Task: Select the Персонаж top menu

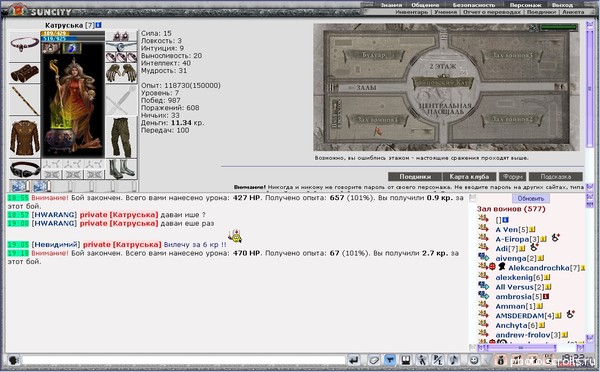Action: coord(525,5)
